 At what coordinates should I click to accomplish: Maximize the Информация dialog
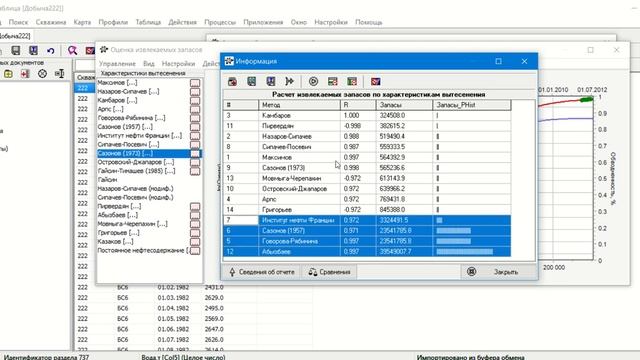[x=498, y=61]
